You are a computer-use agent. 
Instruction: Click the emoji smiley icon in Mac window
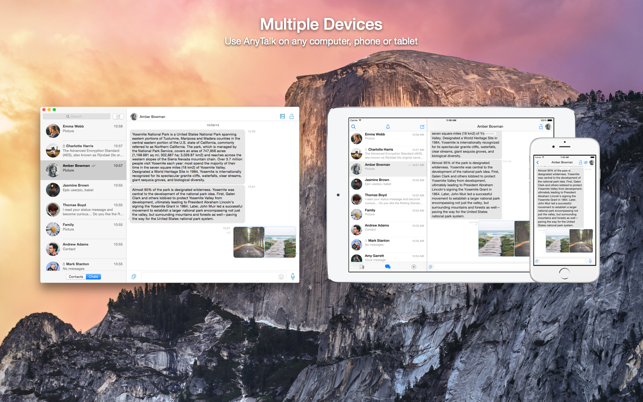pyautogui.click(x=281, y=277)
